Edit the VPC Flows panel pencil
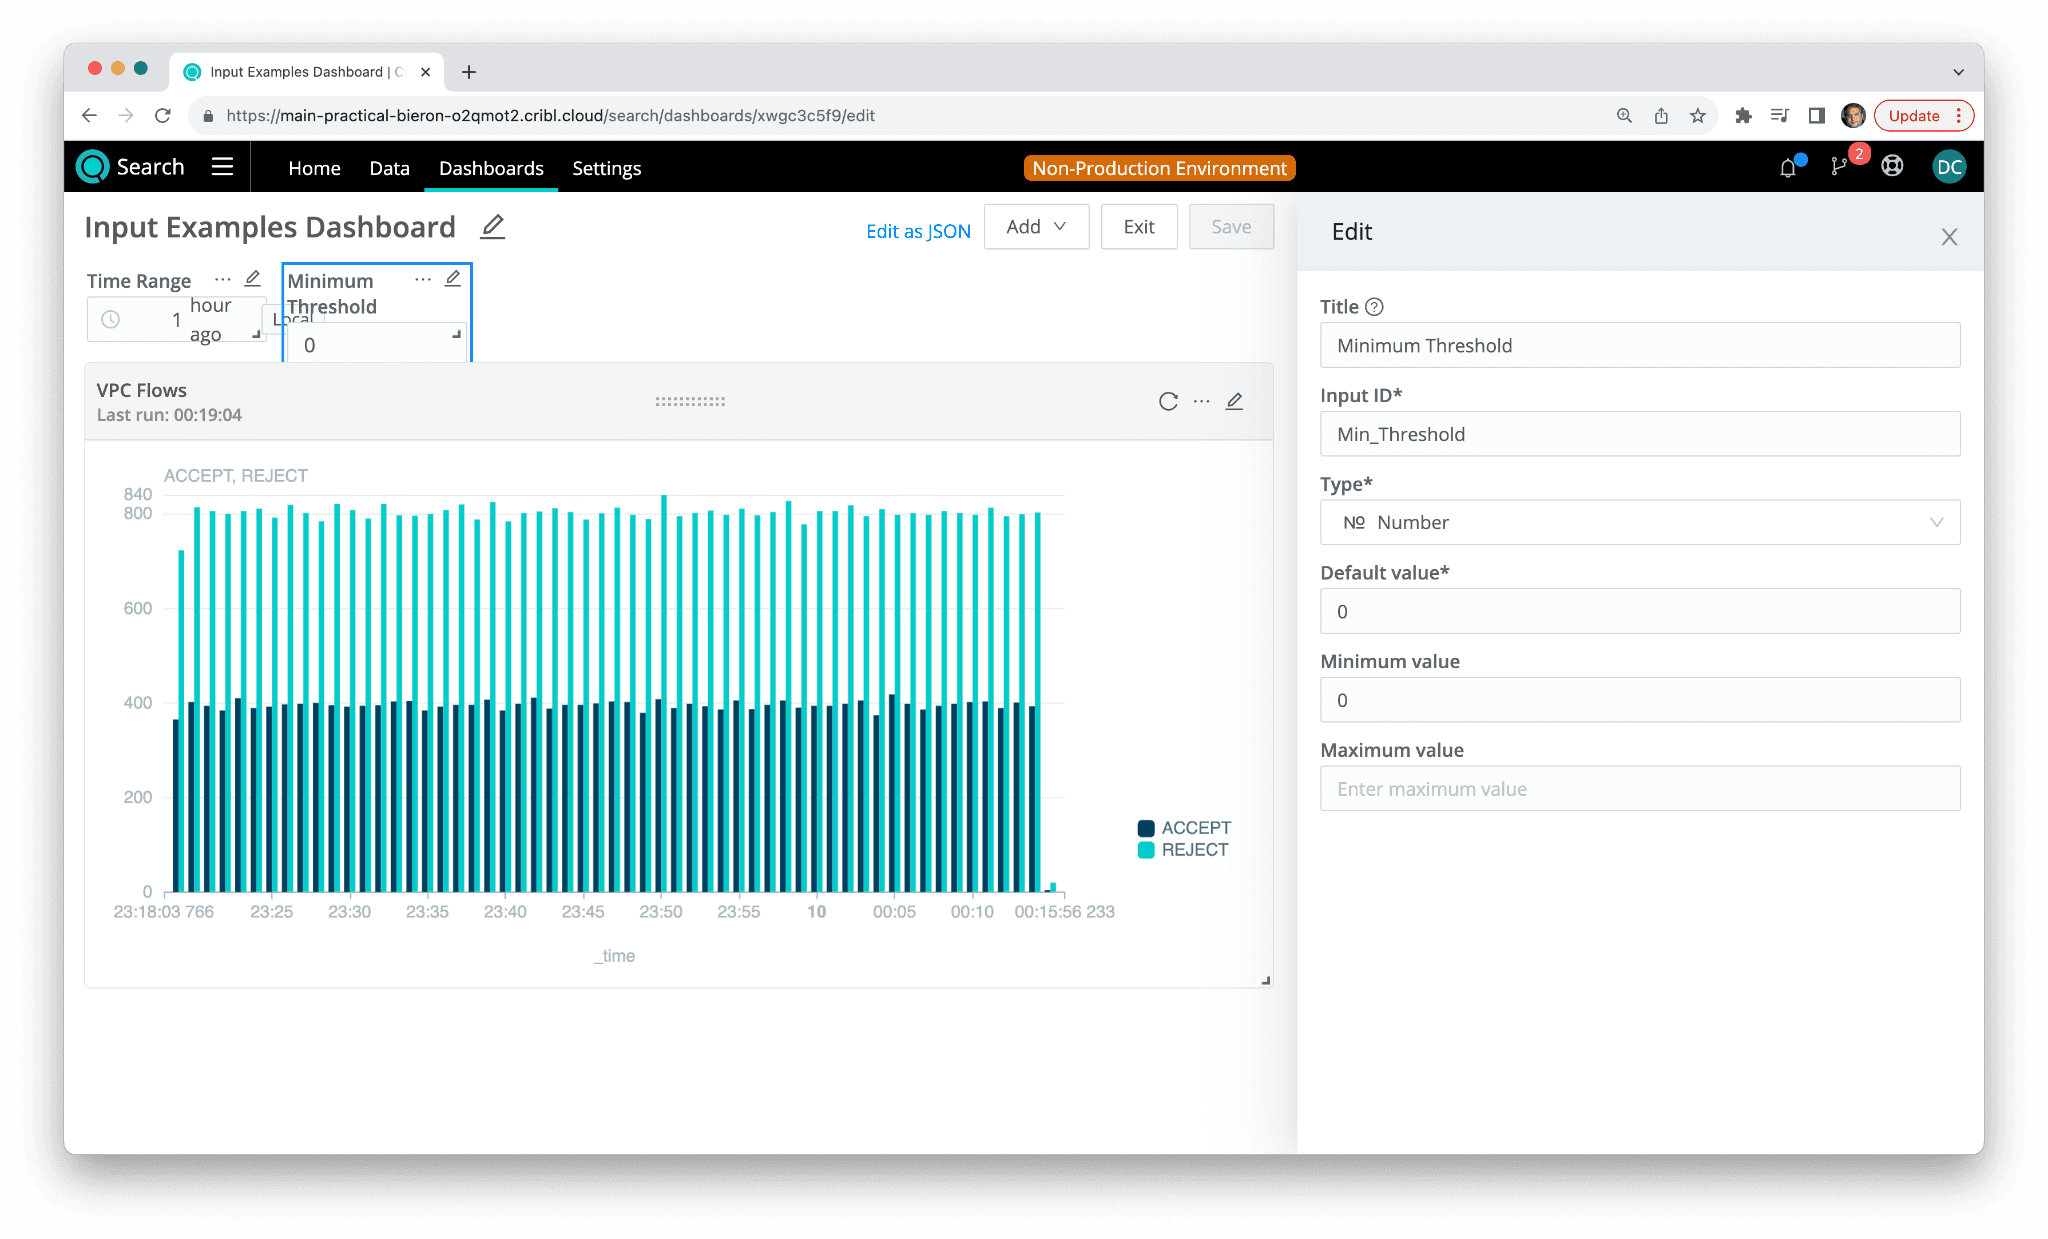Image resolution: width=2048 pixels, height=1239 pixels. pyautogui.click(x=1235, y=402)
